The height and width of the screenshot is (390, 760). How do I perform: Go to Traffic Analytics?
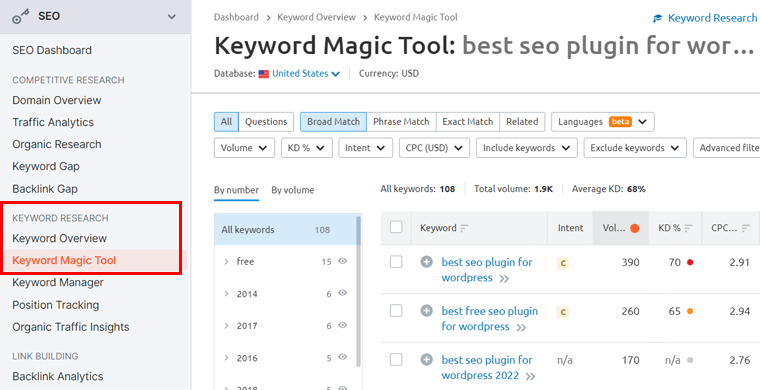(53, 123)
